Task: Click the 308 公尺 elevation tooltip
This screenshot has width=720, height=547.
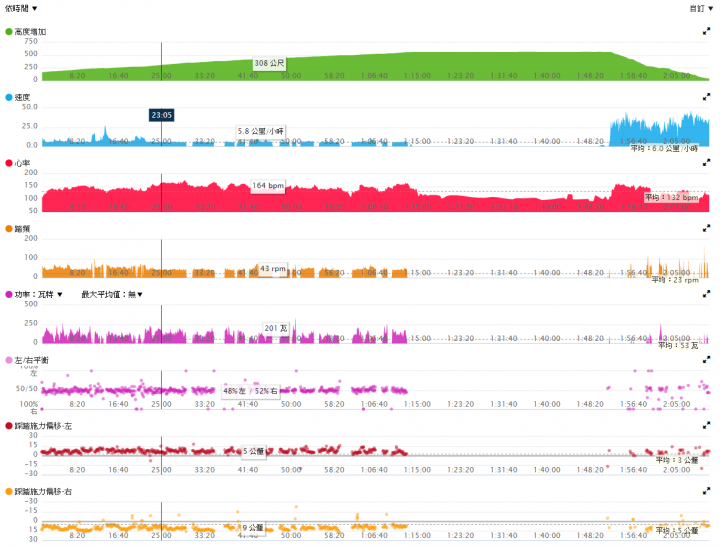Action: [270, 63]
